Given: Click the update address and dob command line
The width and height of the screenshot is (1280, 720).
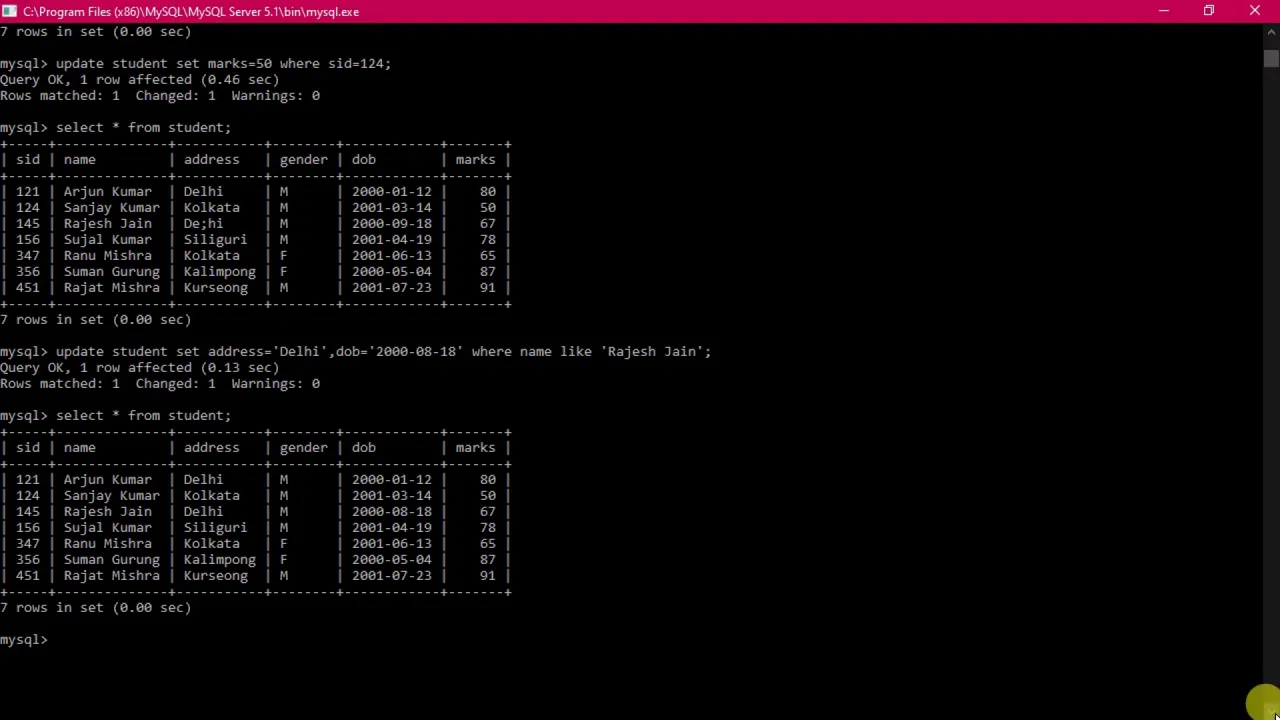Looking at the screenshot, I should [x=383, y=352].
